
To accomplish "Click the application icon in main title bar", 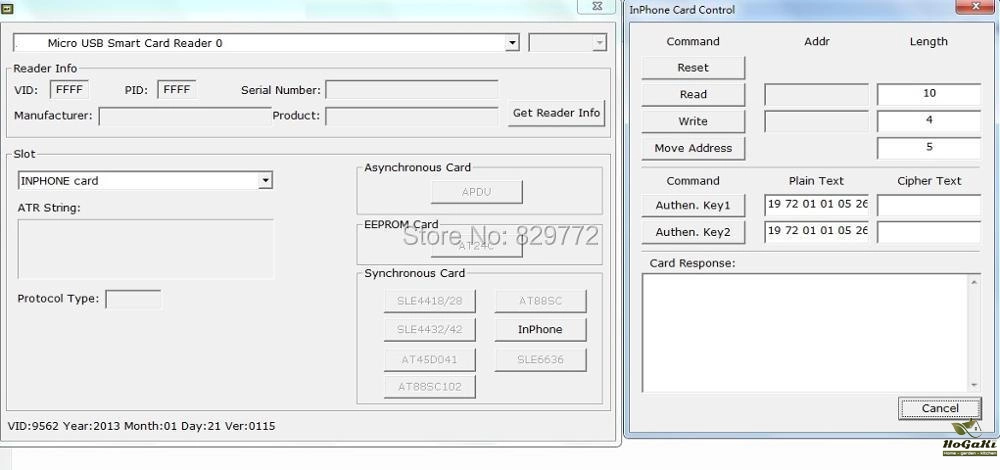I will 8,10.
